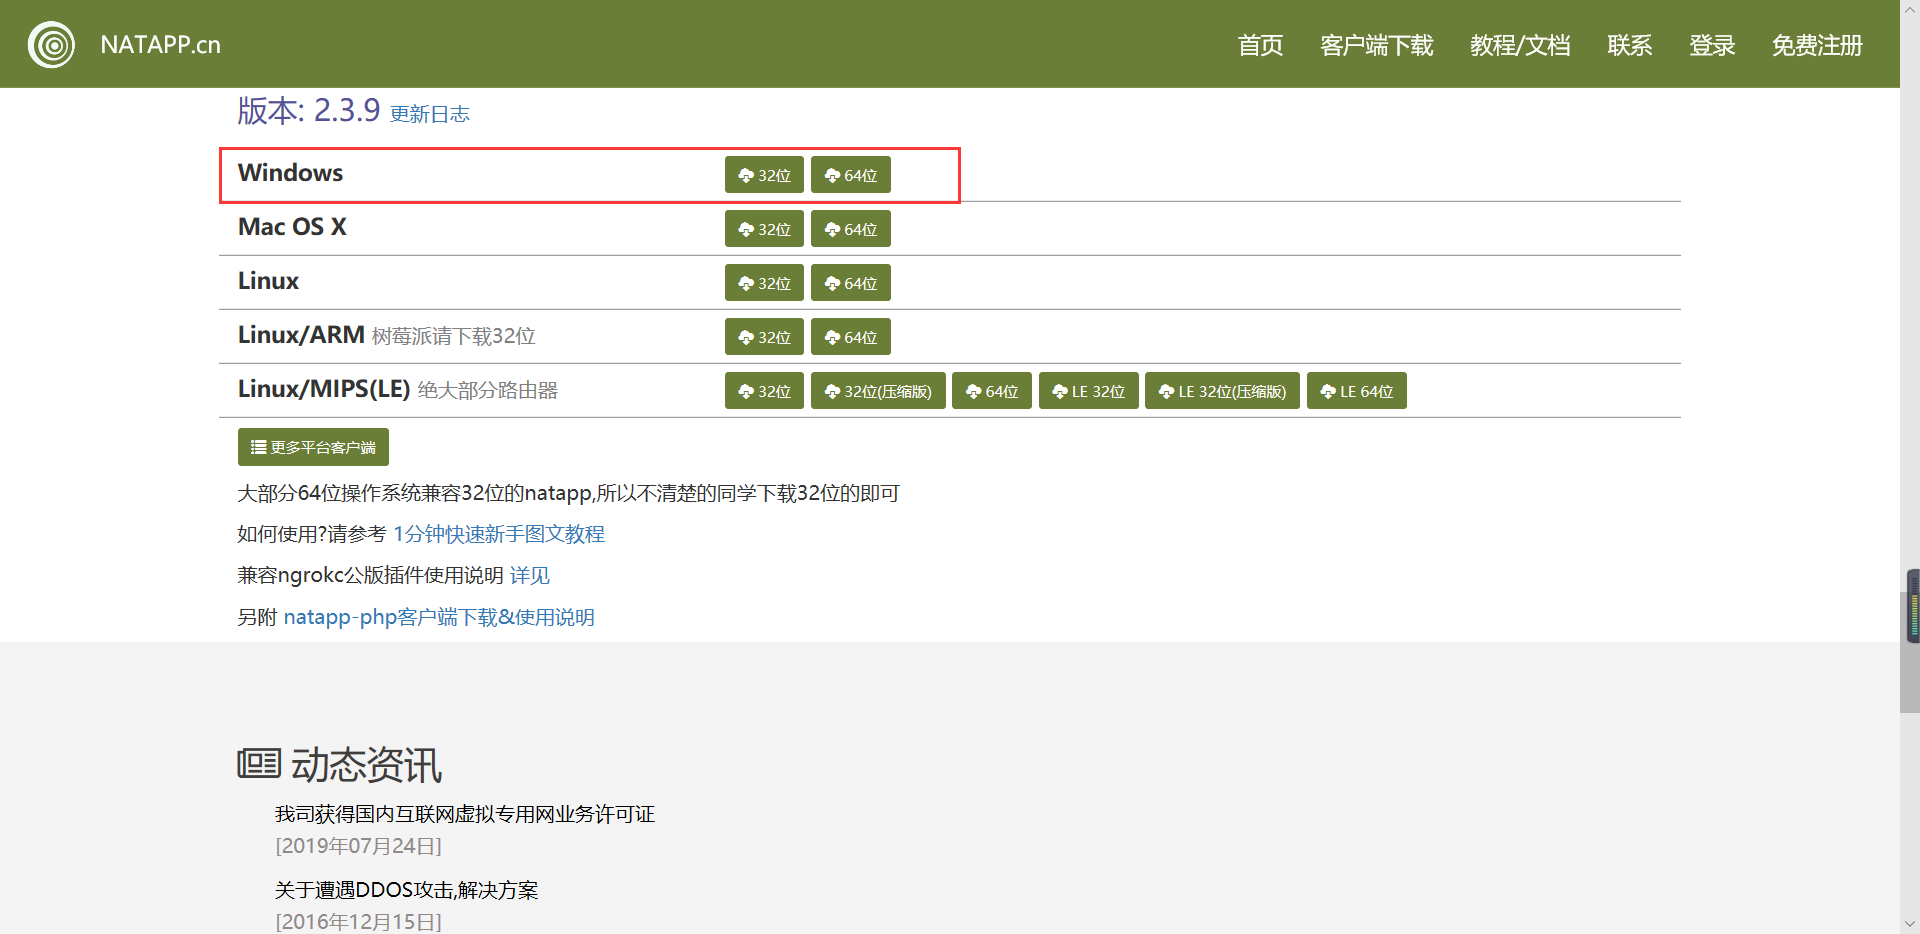Open the 详见 link for ngrokc plugin
Screen dimensions: 1920x934
(x=530, y=575)
